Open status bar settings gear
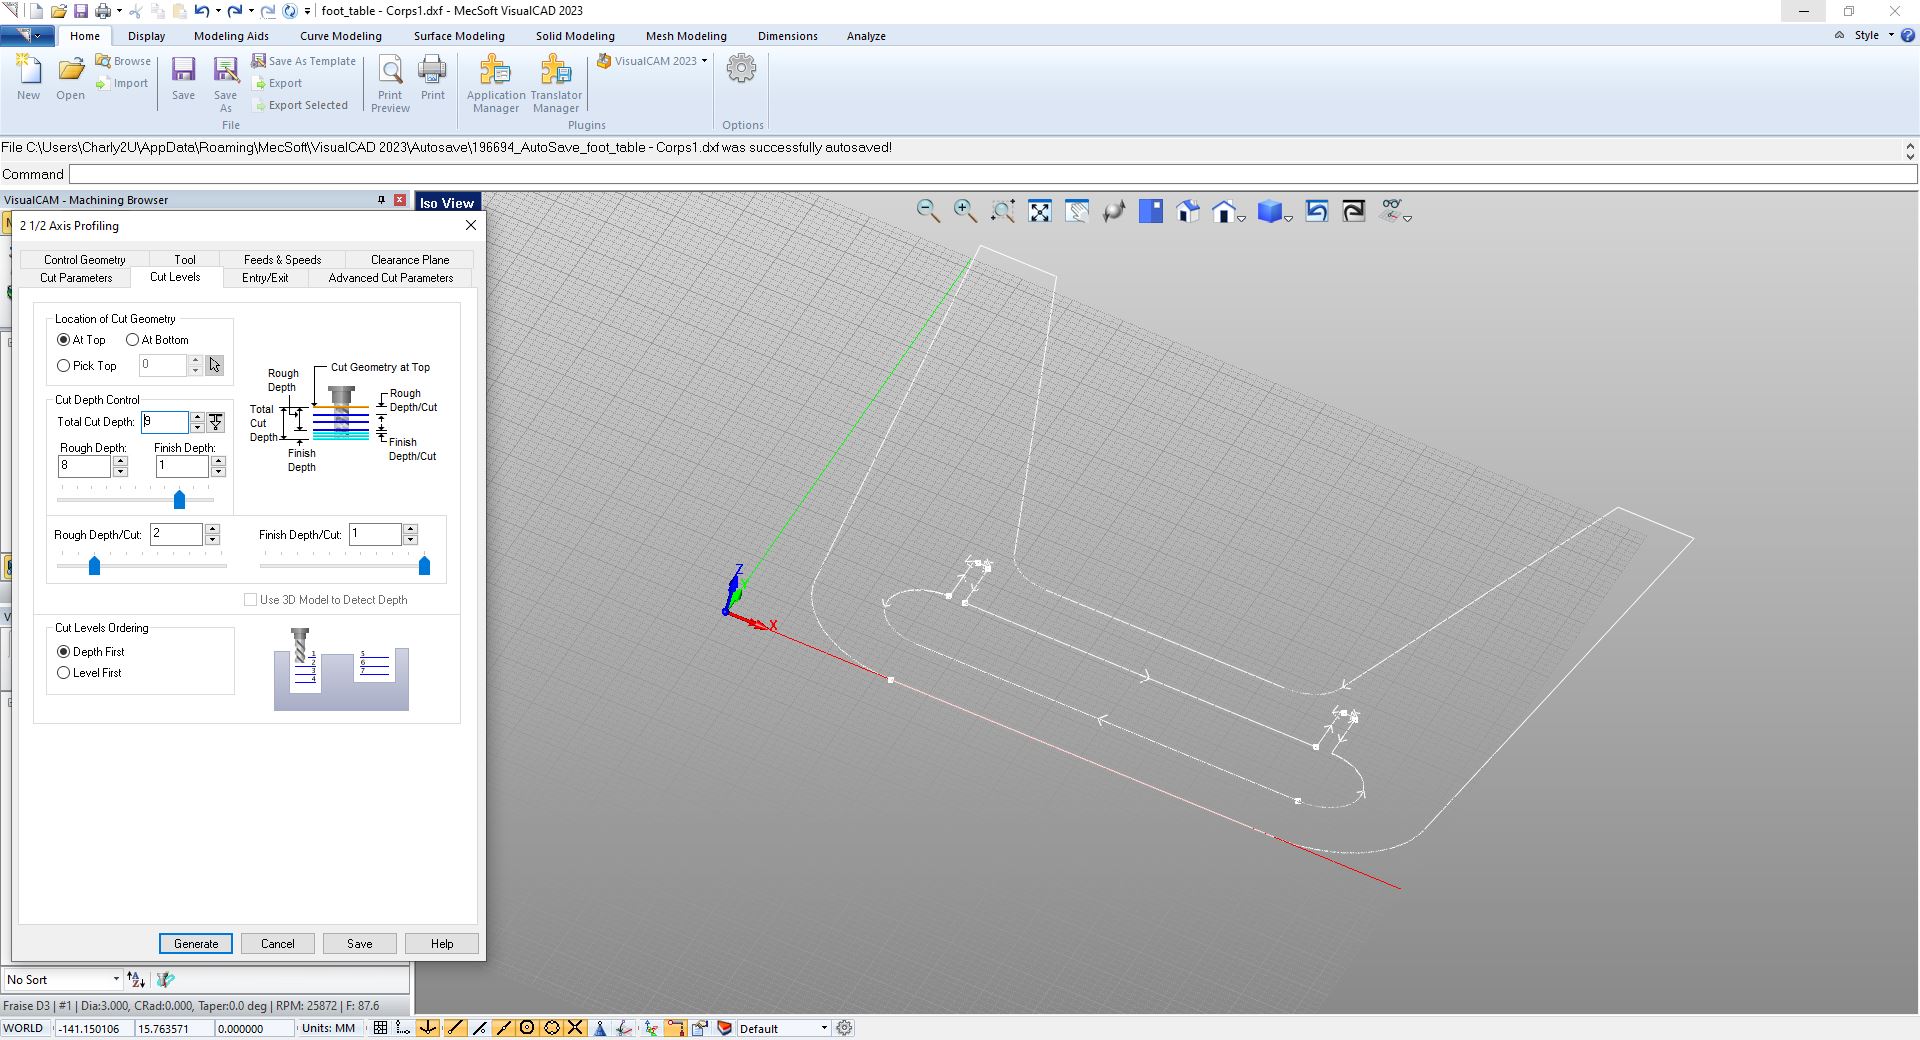 coord(845,1028)
